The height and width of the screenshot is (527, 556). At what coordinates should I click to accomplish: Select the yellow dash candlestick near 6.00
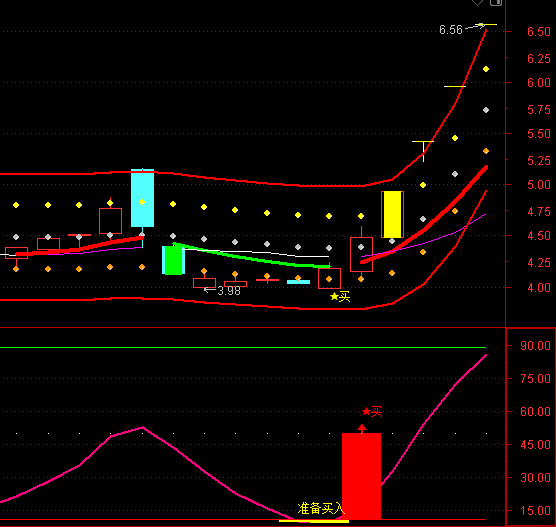pos(455,86)
